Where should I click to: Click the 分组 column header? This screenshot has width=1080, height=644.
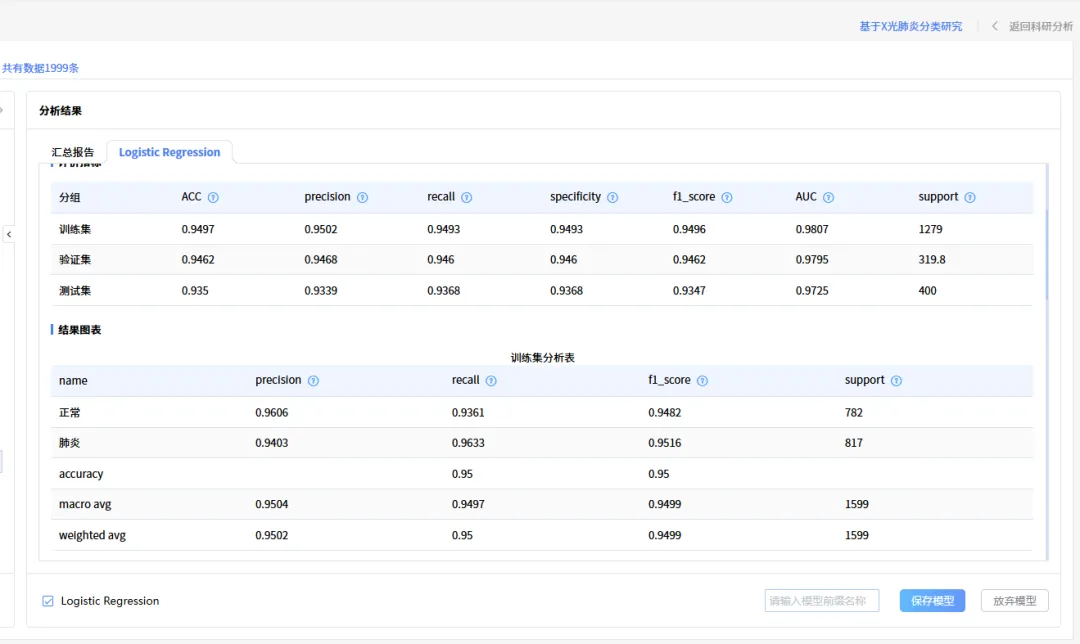pos(70,198)
